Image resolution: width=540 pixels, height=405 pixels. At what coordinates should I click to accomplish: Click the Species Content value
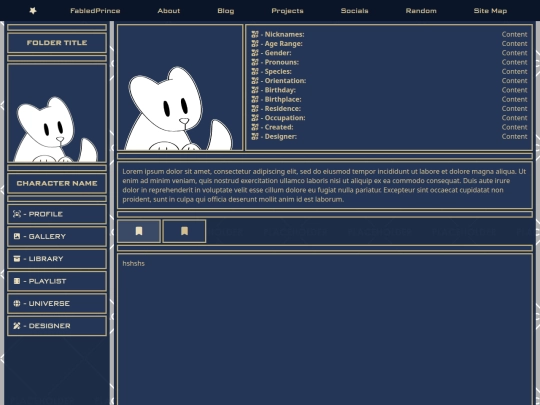(514, 72)
